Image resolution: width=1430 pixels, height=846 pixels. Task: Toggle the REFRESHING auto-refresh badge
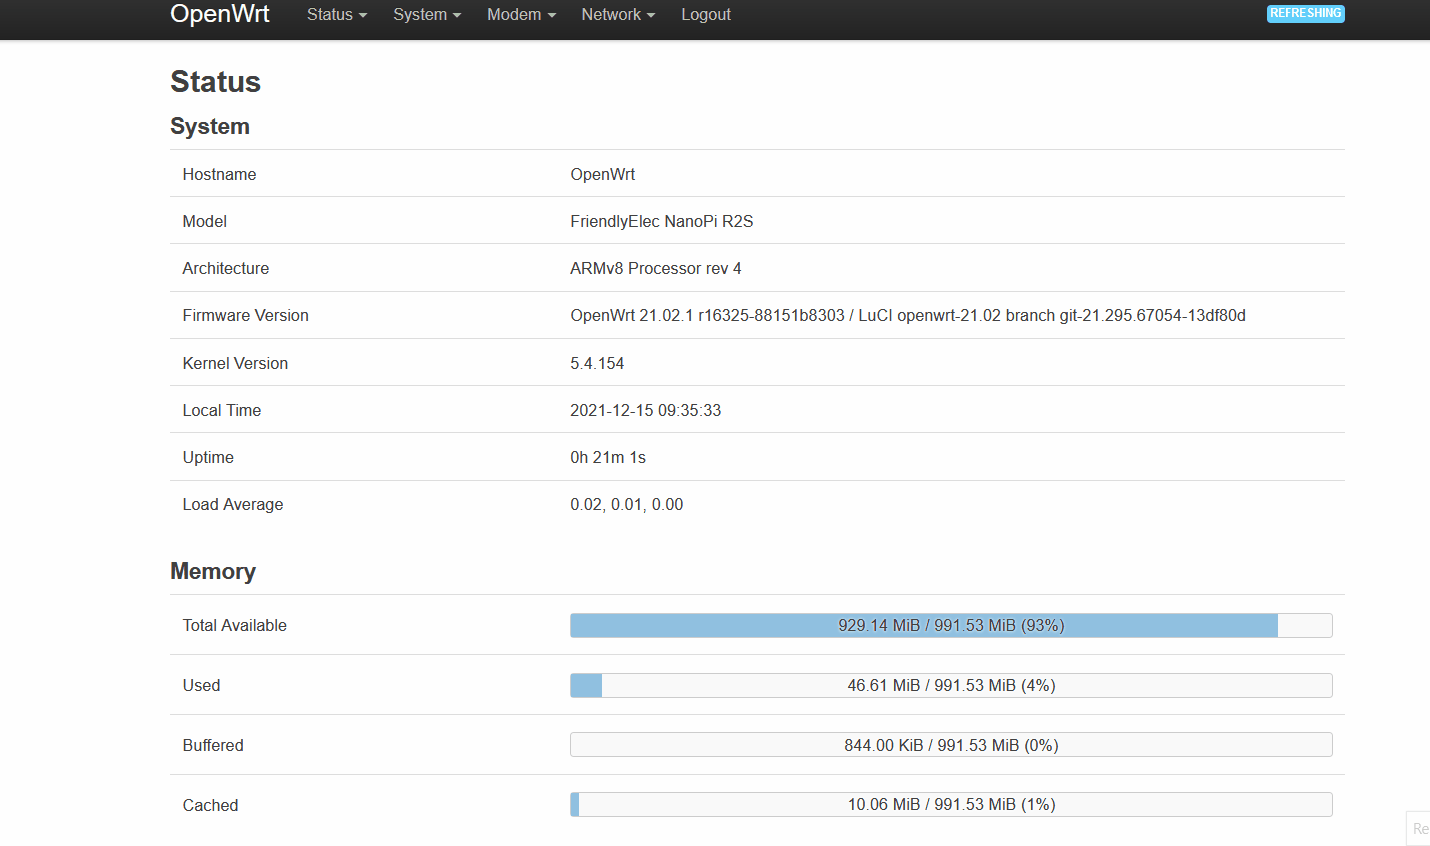(x=1305, y=13)
